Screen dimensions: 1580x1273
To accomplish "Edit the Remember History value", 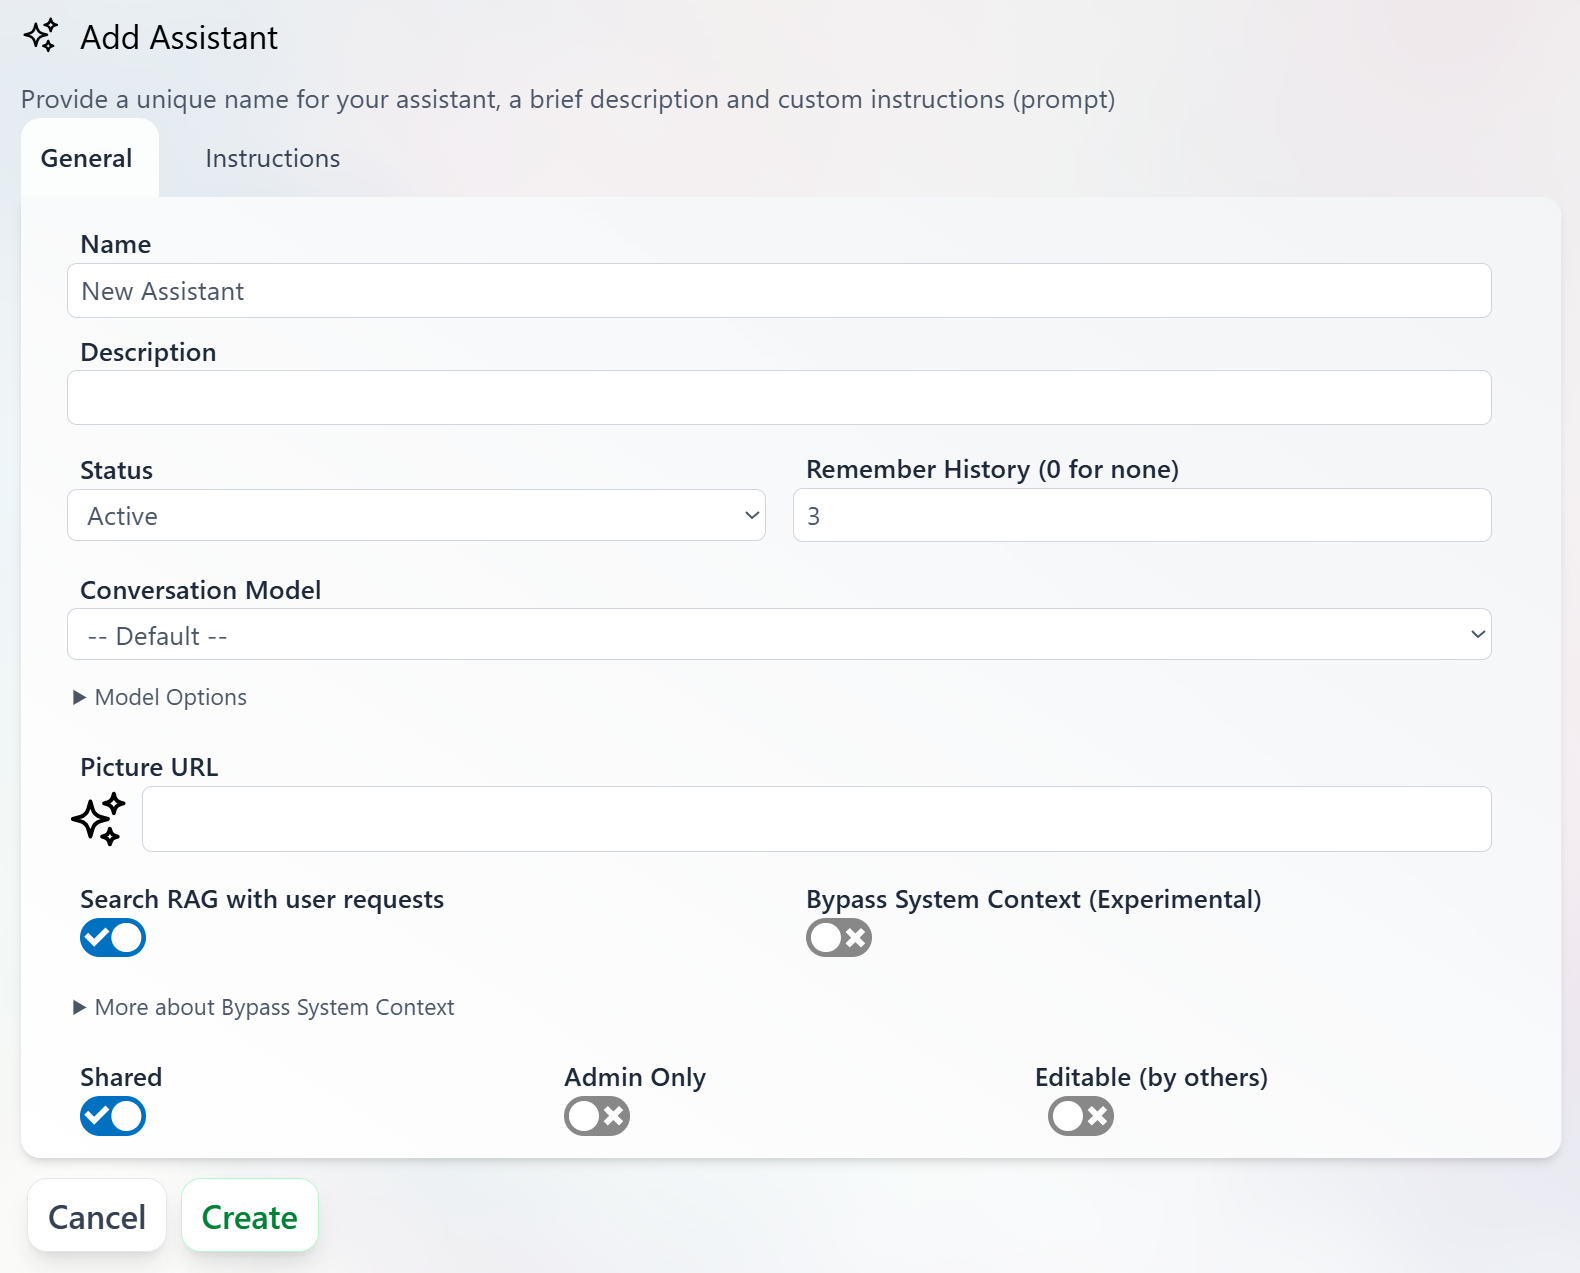I will [1142, 516].
